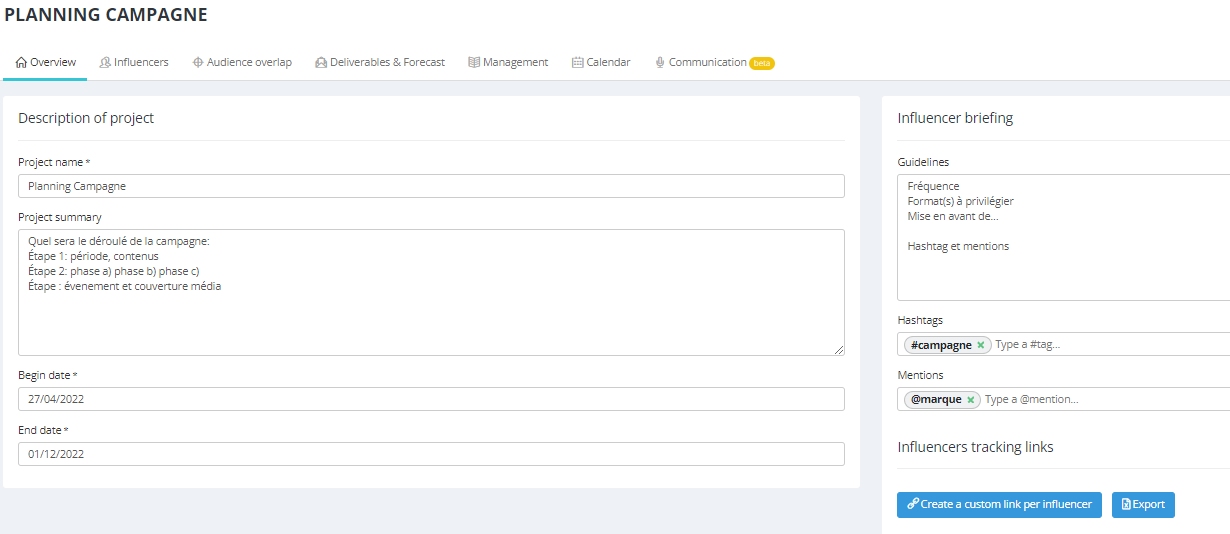Image resolution: width=1230 pixels, height=534 pixels.
Task: Click into the Project summary text area
Action: tap(431, 310)
